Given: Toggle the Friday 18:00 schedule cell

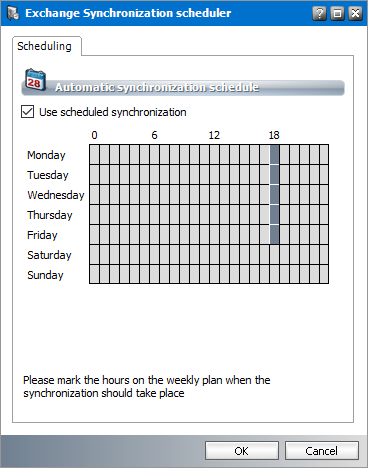Looking at the screenshot, I should coord(274,234).
